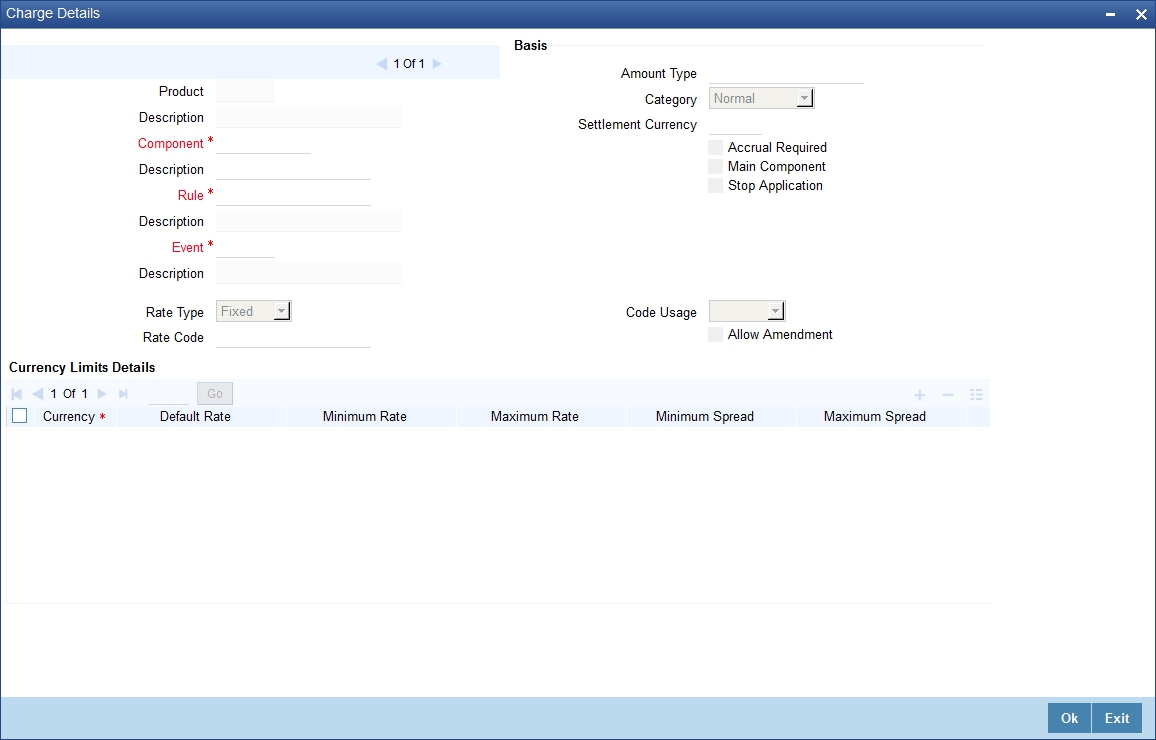
Task: Go to next page in Currency Limits
Action: coord(102,394)
